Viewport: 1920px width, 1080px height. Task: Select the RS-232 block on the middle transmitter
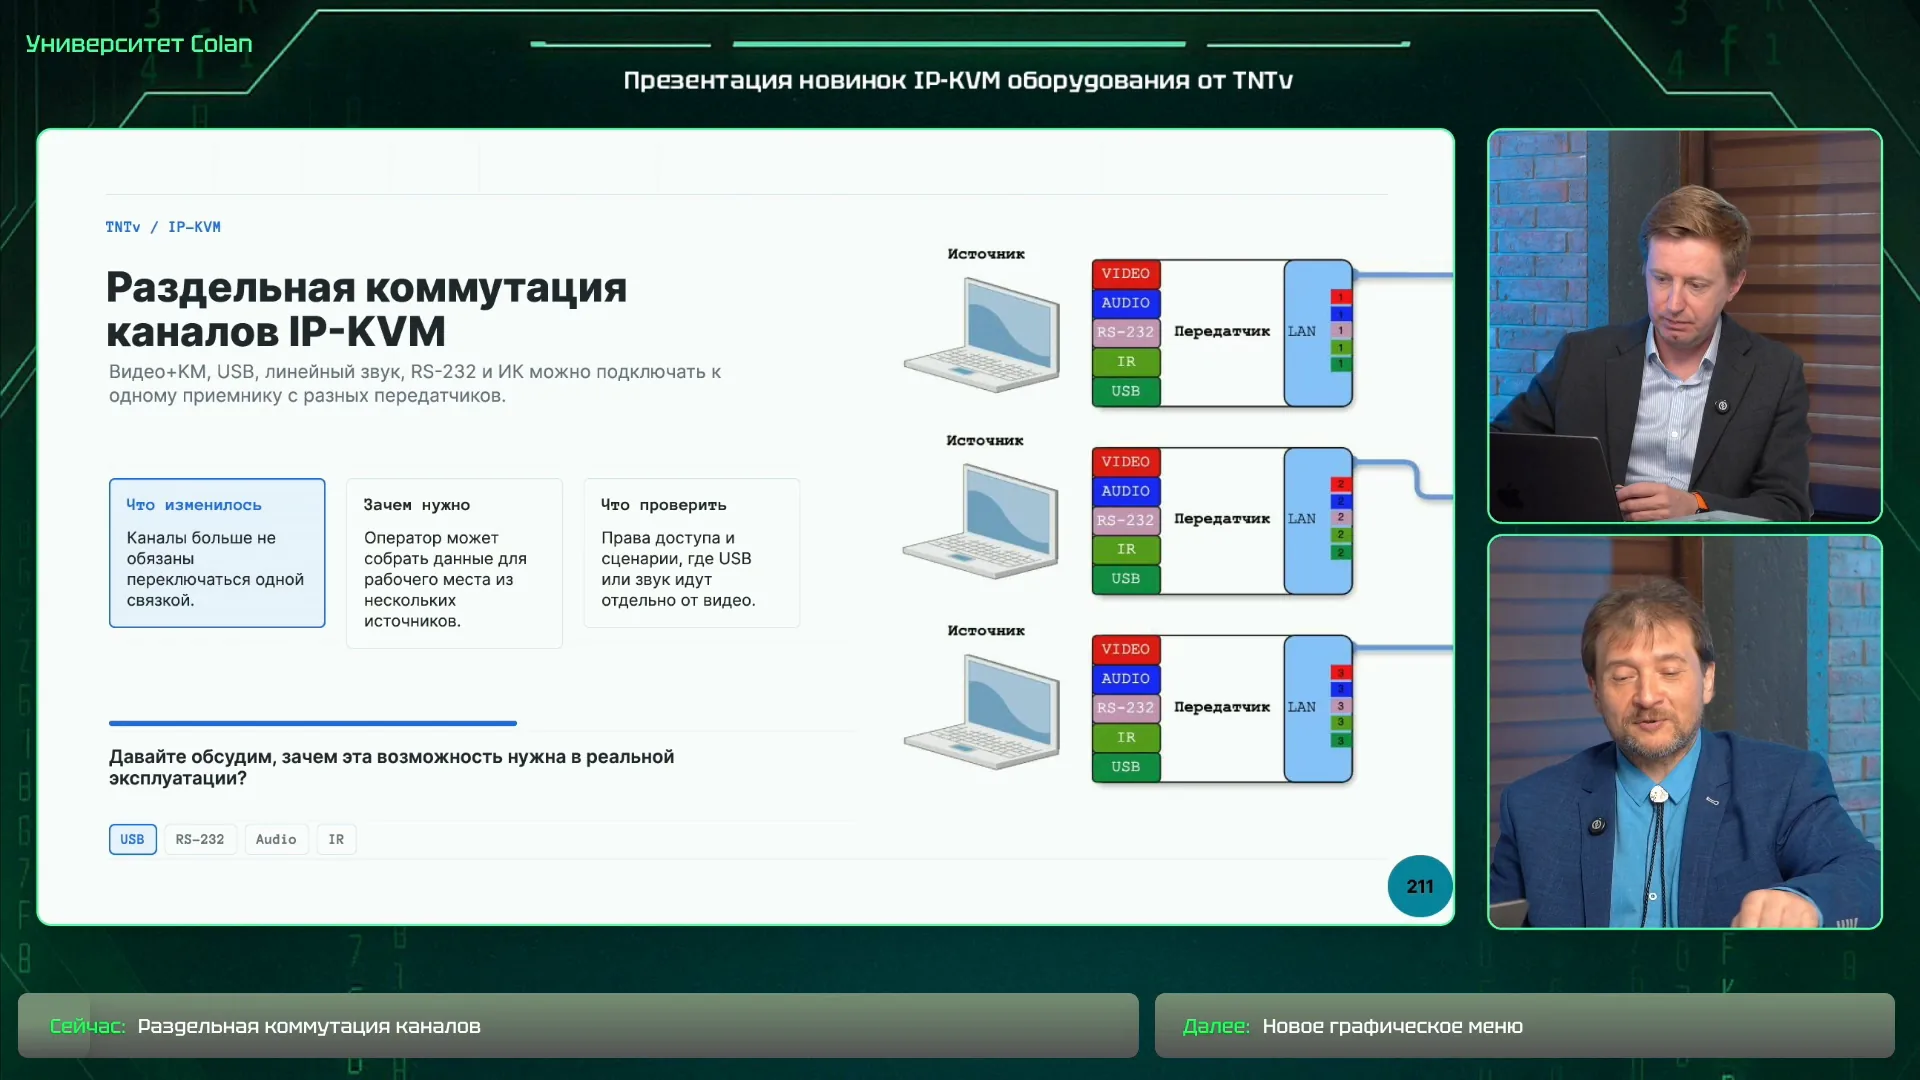click(1126, 520)
